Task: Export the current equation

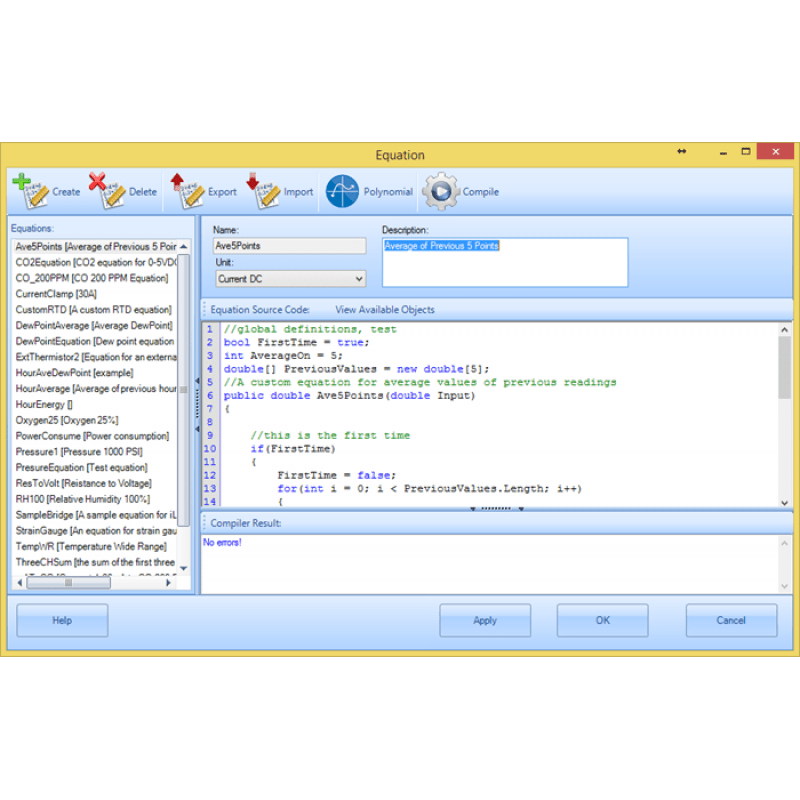Action: coord(207,190)
